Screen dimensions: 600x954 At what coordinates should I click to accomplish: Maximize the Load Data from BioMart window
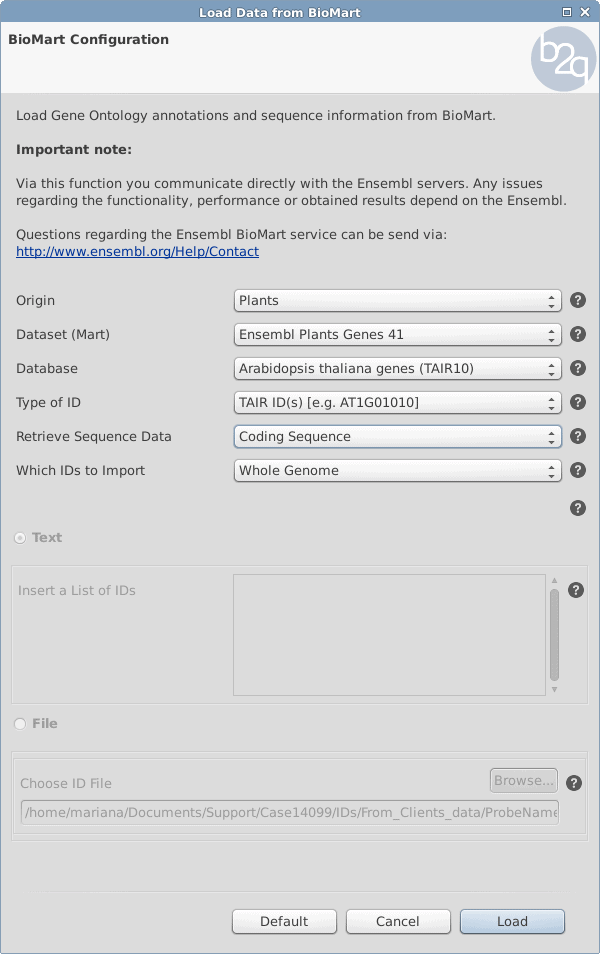click(x=567, y=12)
